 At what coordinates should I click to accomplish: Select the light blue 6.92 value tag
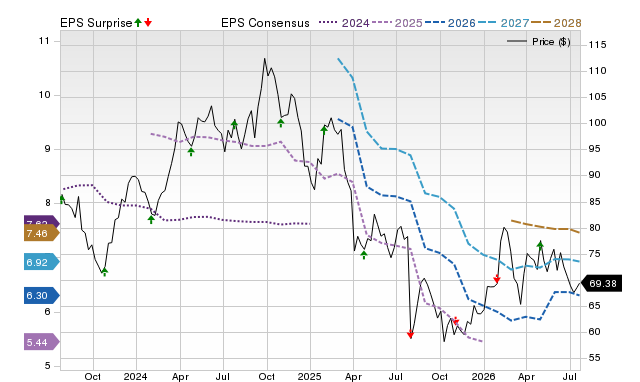click(42, 262)
